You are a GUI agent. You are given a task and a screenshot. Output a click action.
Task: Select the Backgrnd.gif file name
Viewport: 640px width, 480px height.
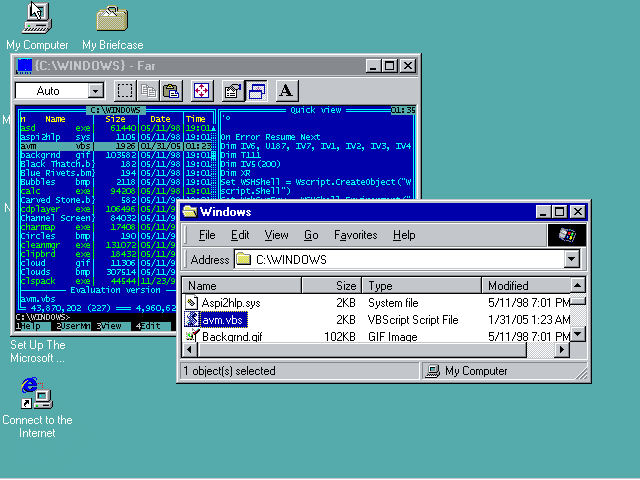(232, 336)
